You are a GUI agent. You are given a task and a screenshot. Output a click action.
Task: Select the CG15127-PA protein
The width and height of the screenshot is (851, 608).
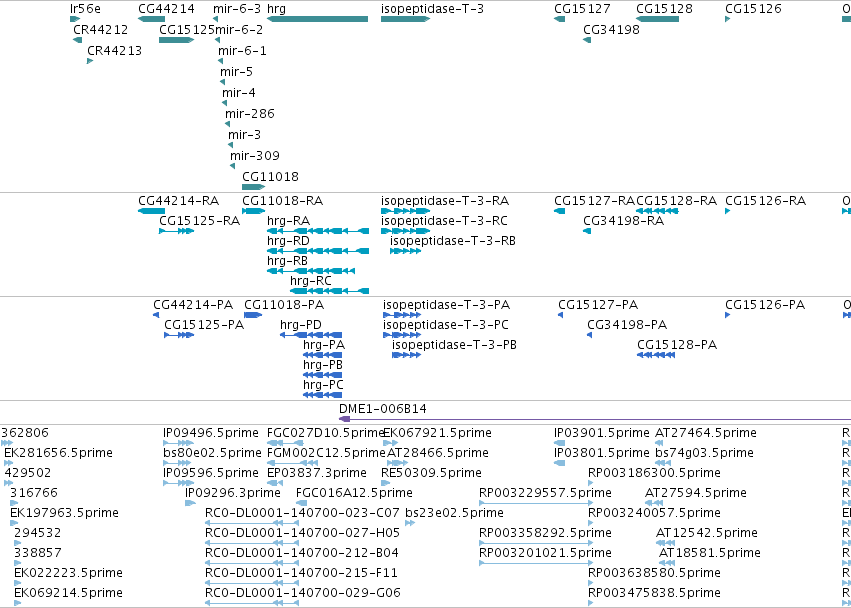[x=561, y=315]
